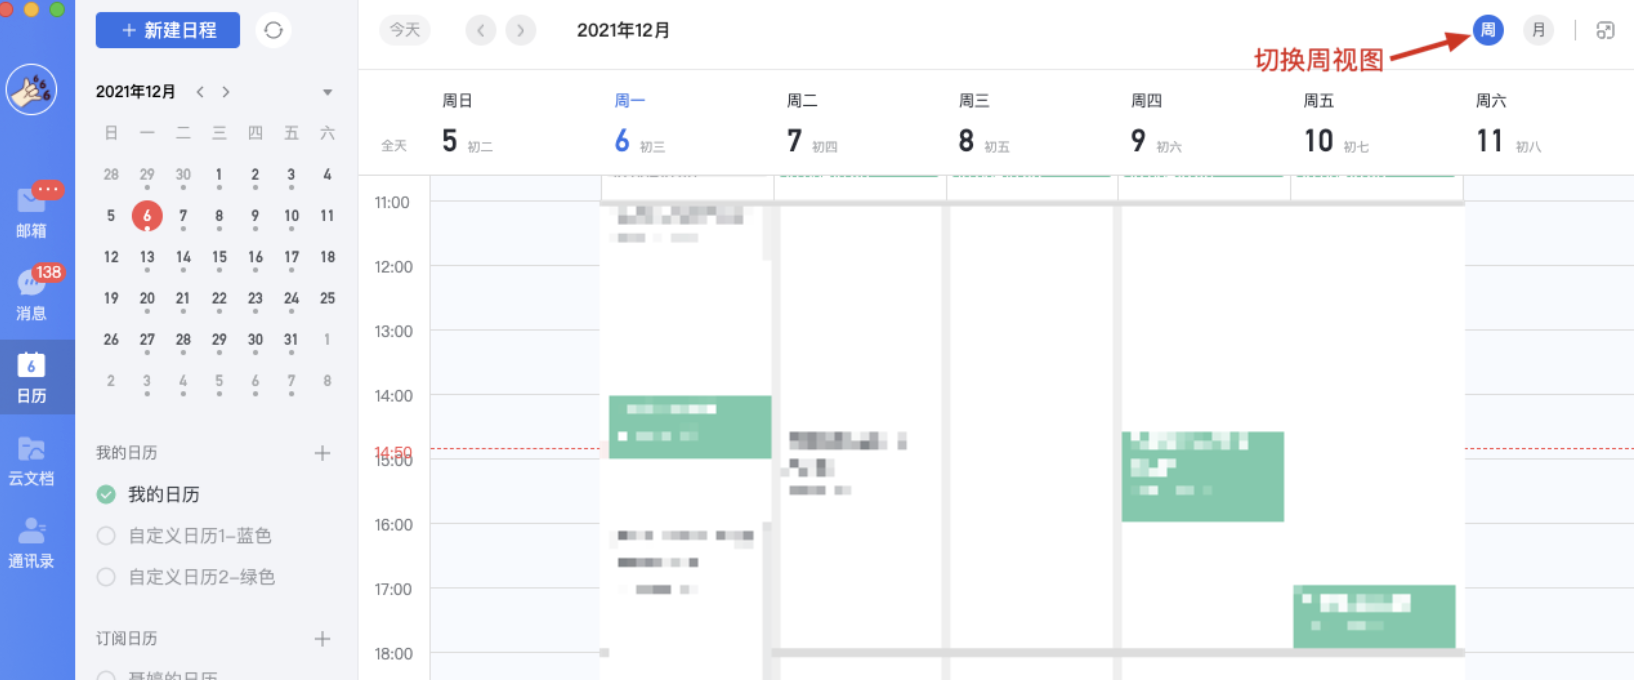Go to the next week in the main view

(520, 30)
